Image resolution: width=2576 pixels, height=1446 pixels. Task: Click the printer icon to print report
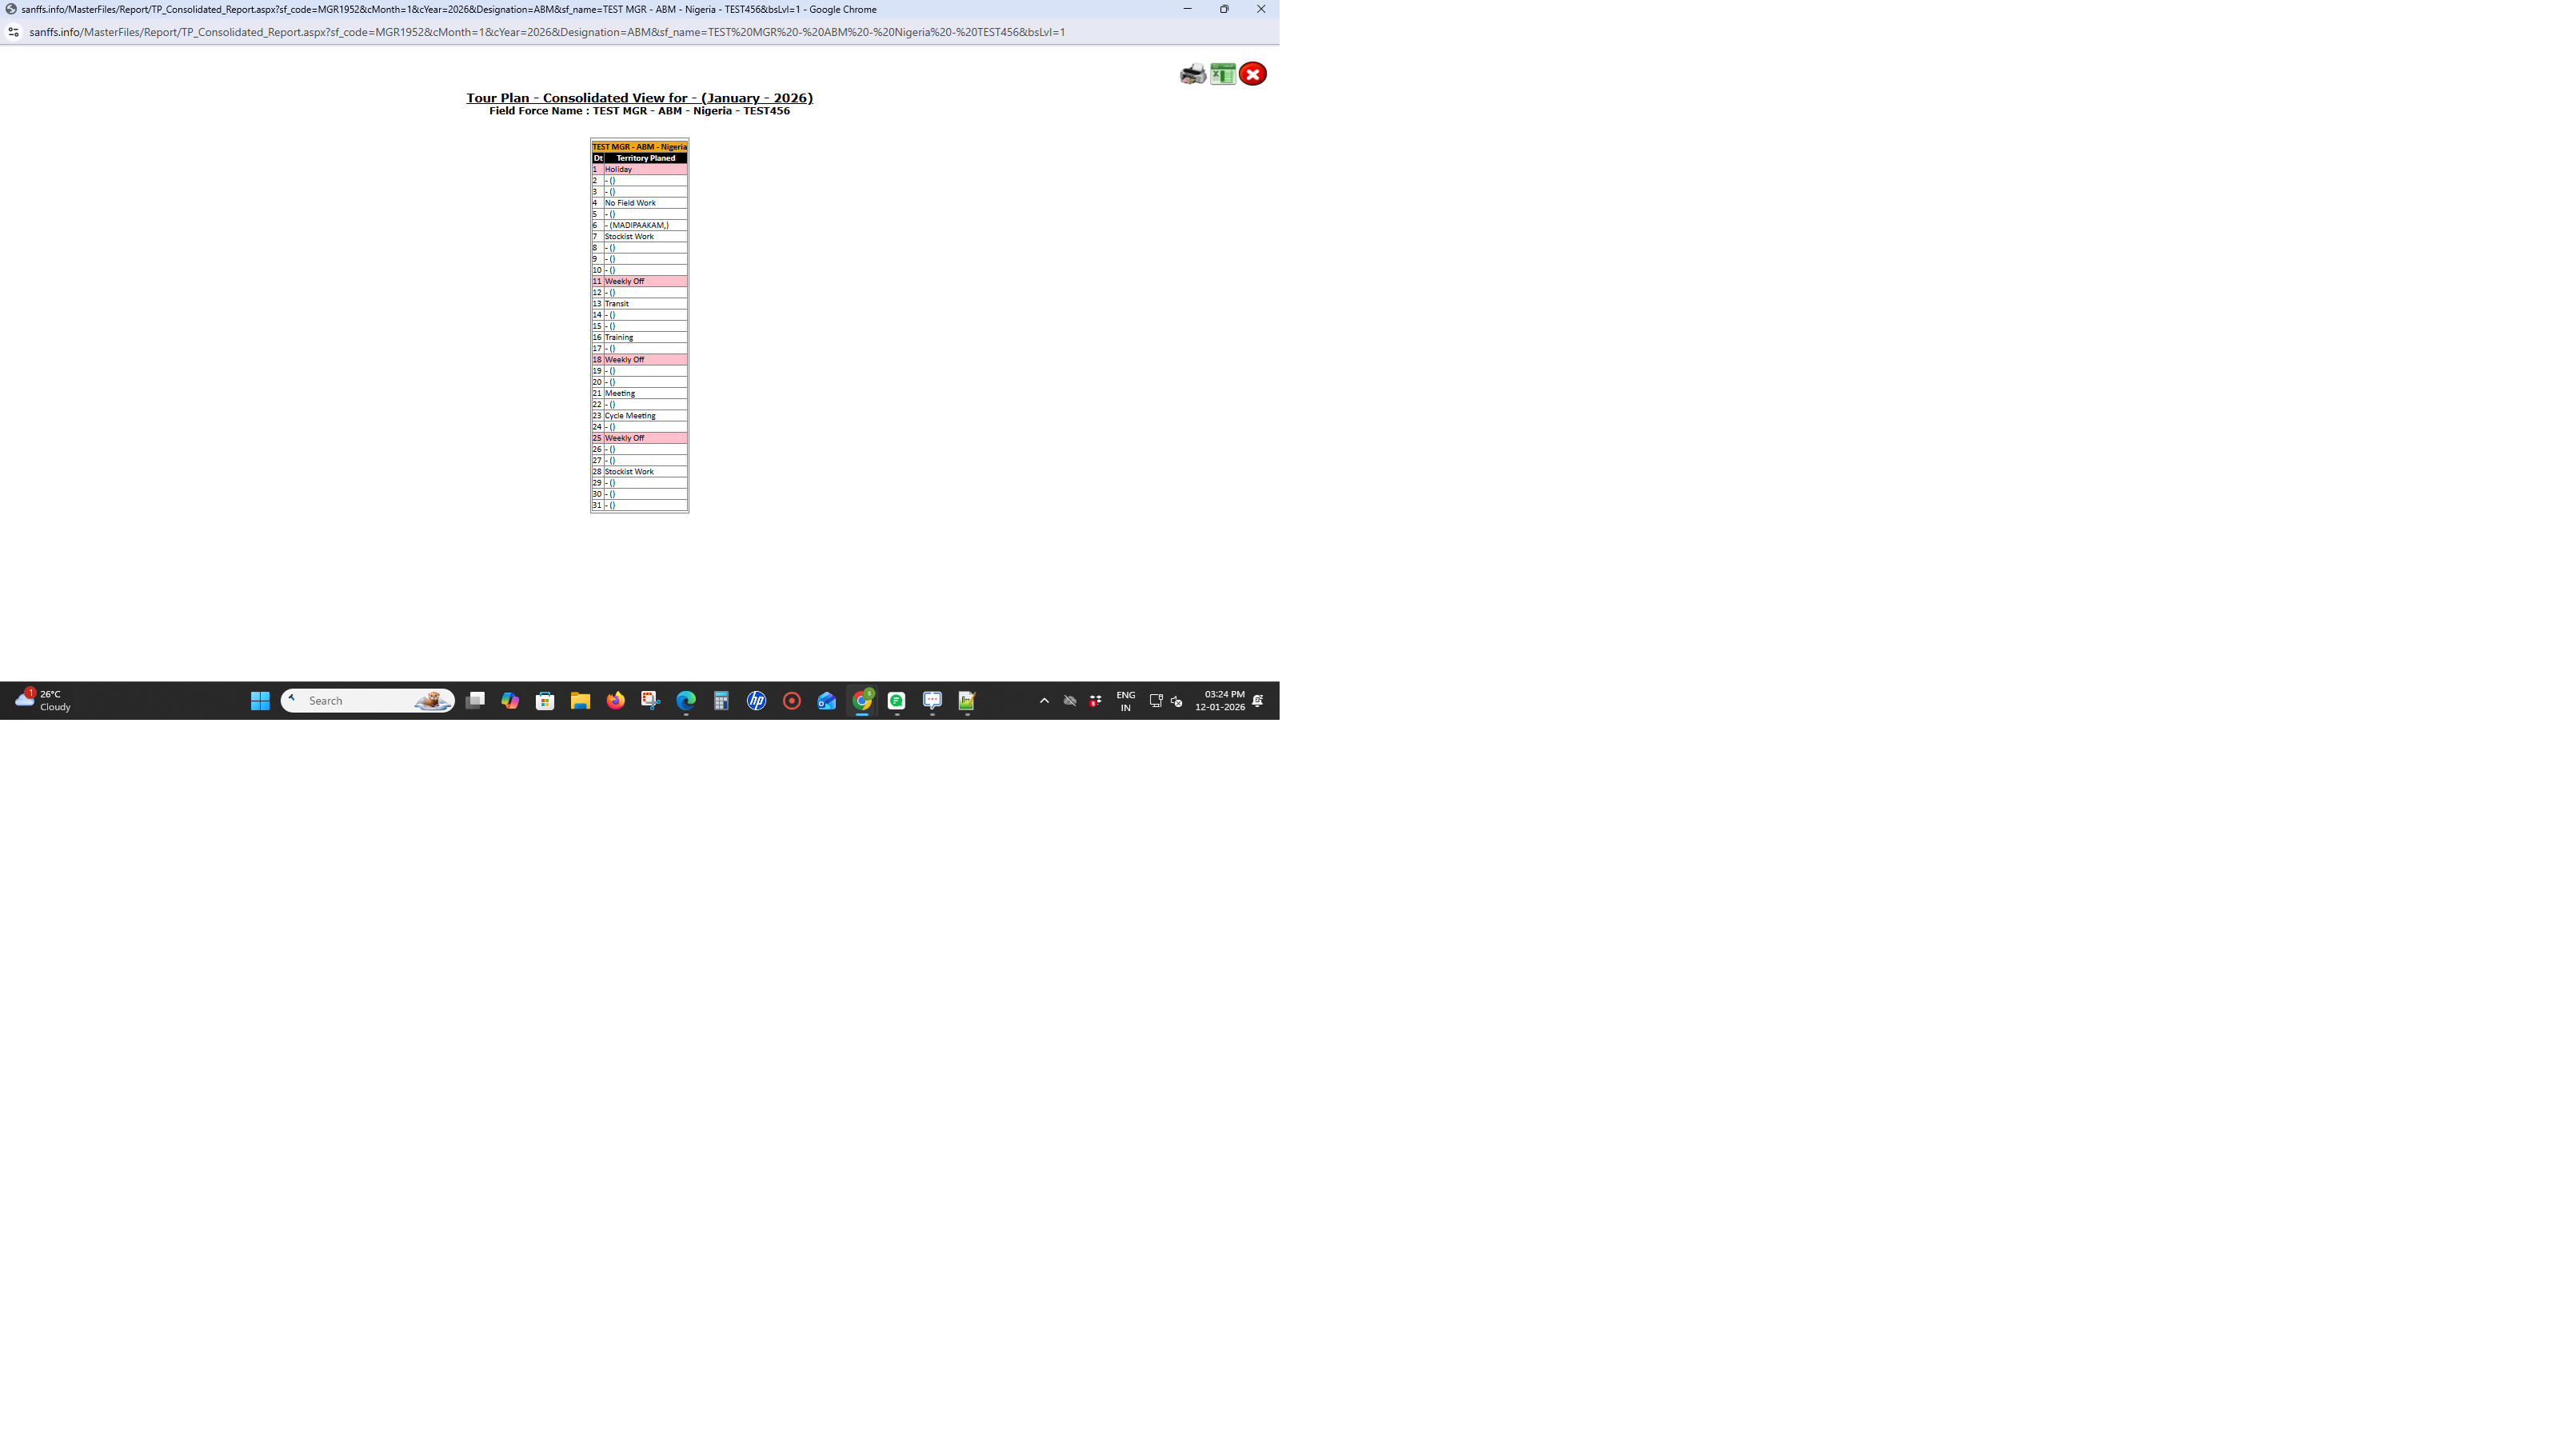[1192, 74]
